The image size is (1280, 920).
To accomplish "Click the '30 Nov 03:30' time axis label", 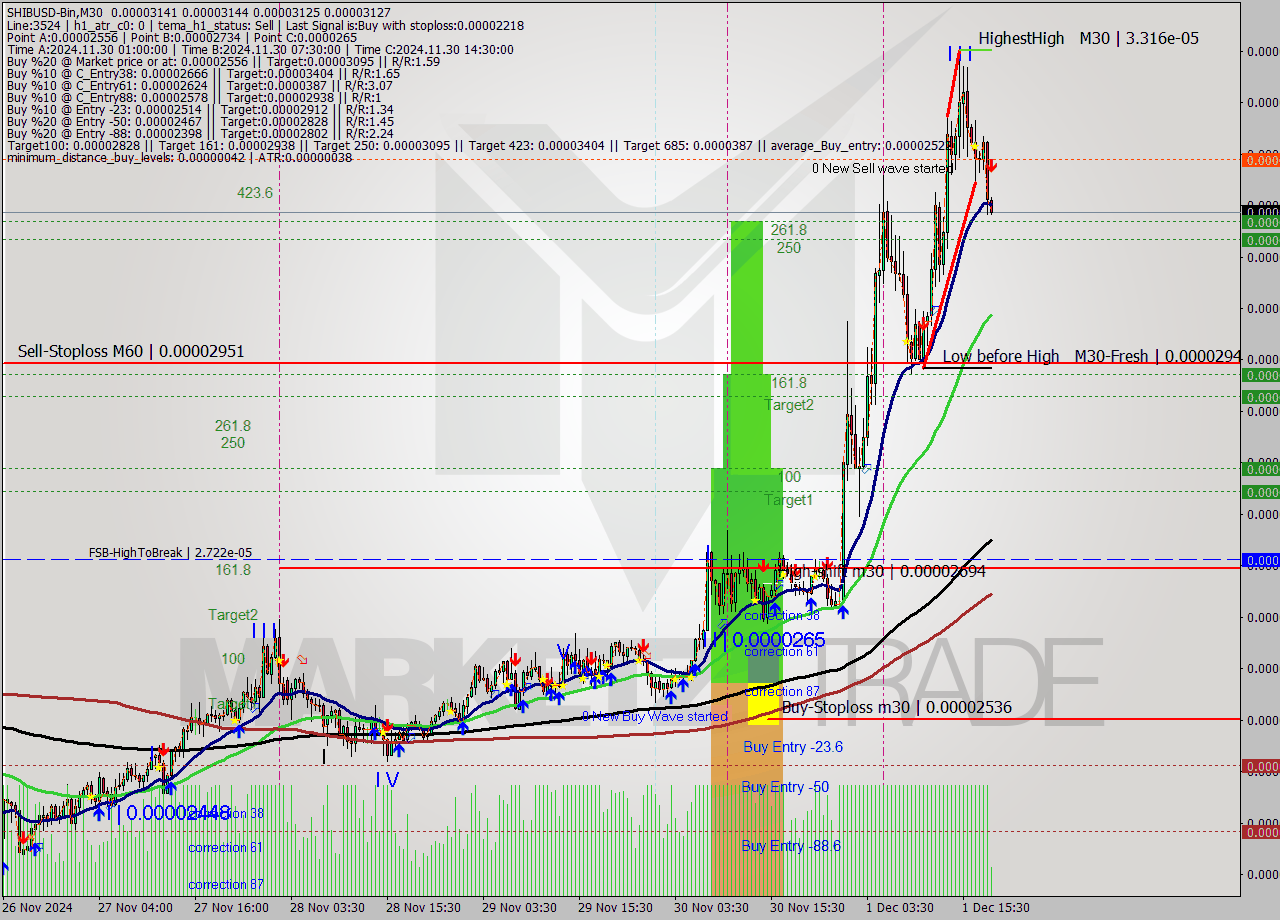I will point(711,908).
